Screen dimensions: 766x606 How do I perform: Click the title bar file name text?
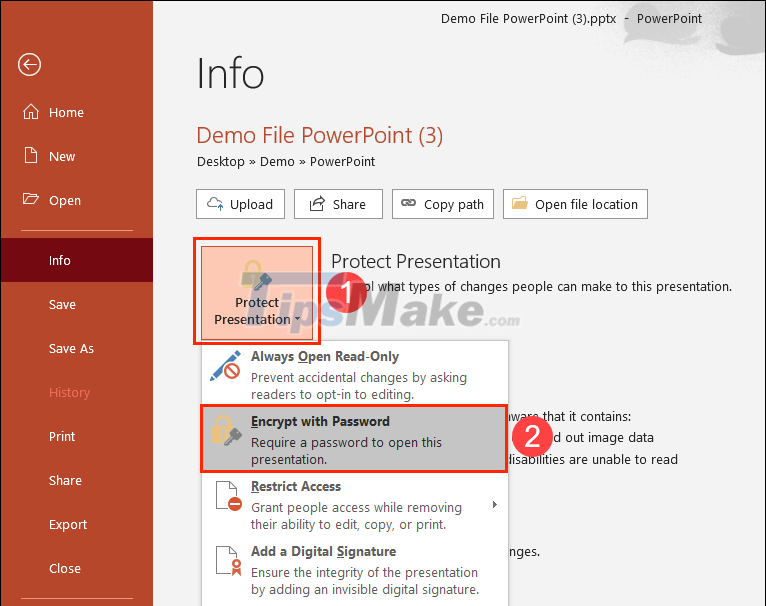[528, 19]
